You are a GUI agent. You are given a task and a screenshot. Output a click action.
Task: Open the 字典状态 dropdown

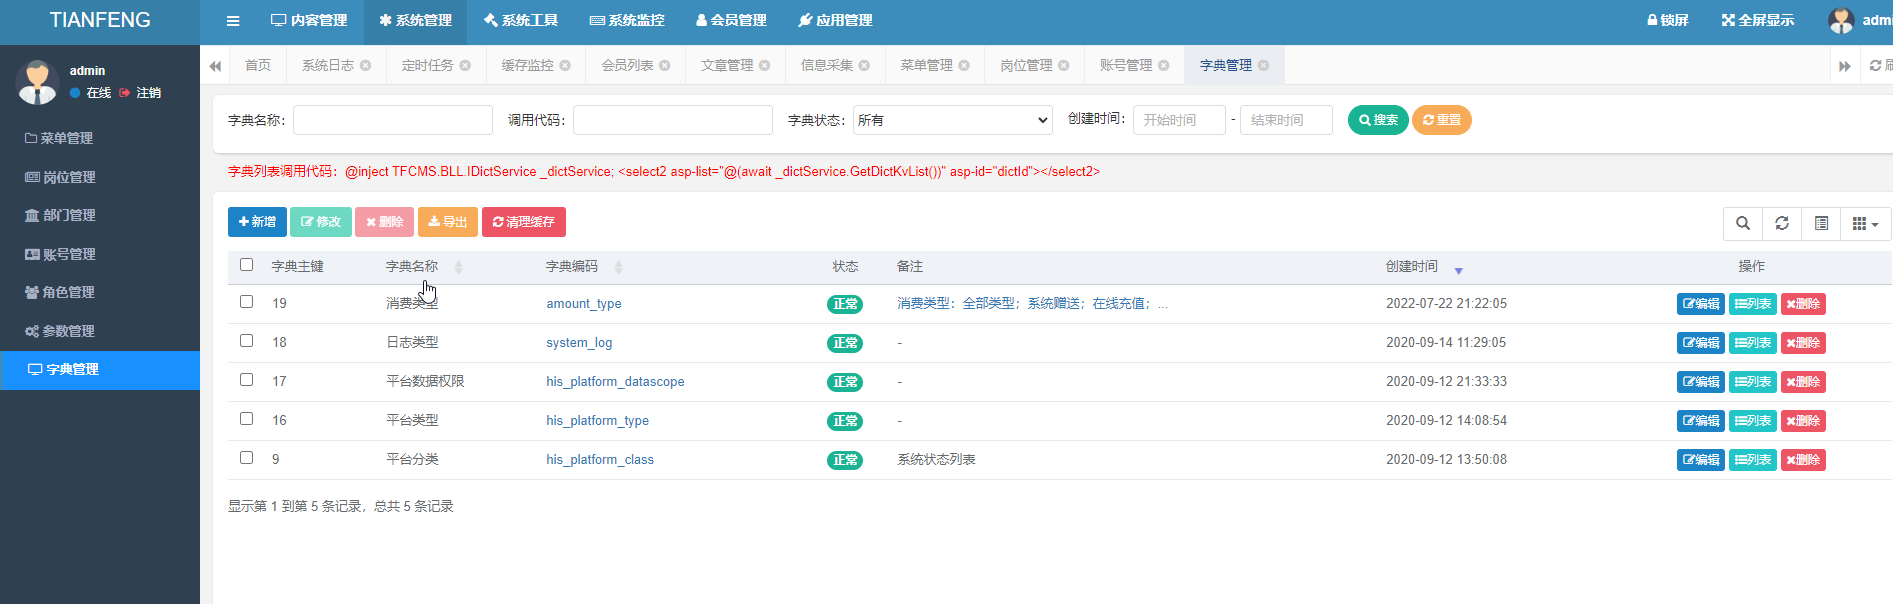coord(953,120)
